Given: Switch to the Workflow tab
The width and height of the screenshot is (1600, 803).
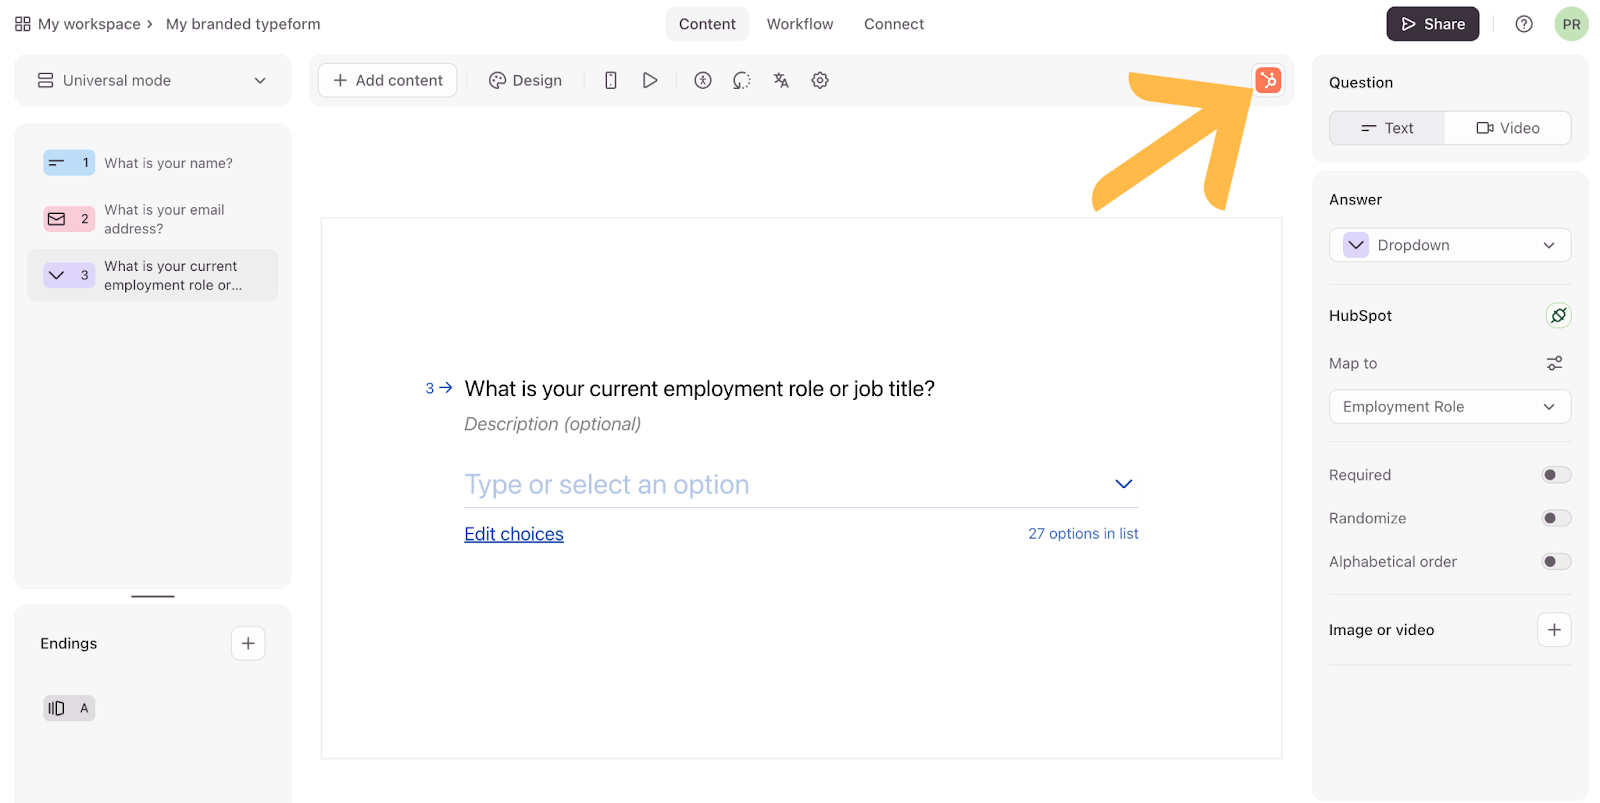Looking at the screenshot, I should pyautogui.click(x=800, y=24).
